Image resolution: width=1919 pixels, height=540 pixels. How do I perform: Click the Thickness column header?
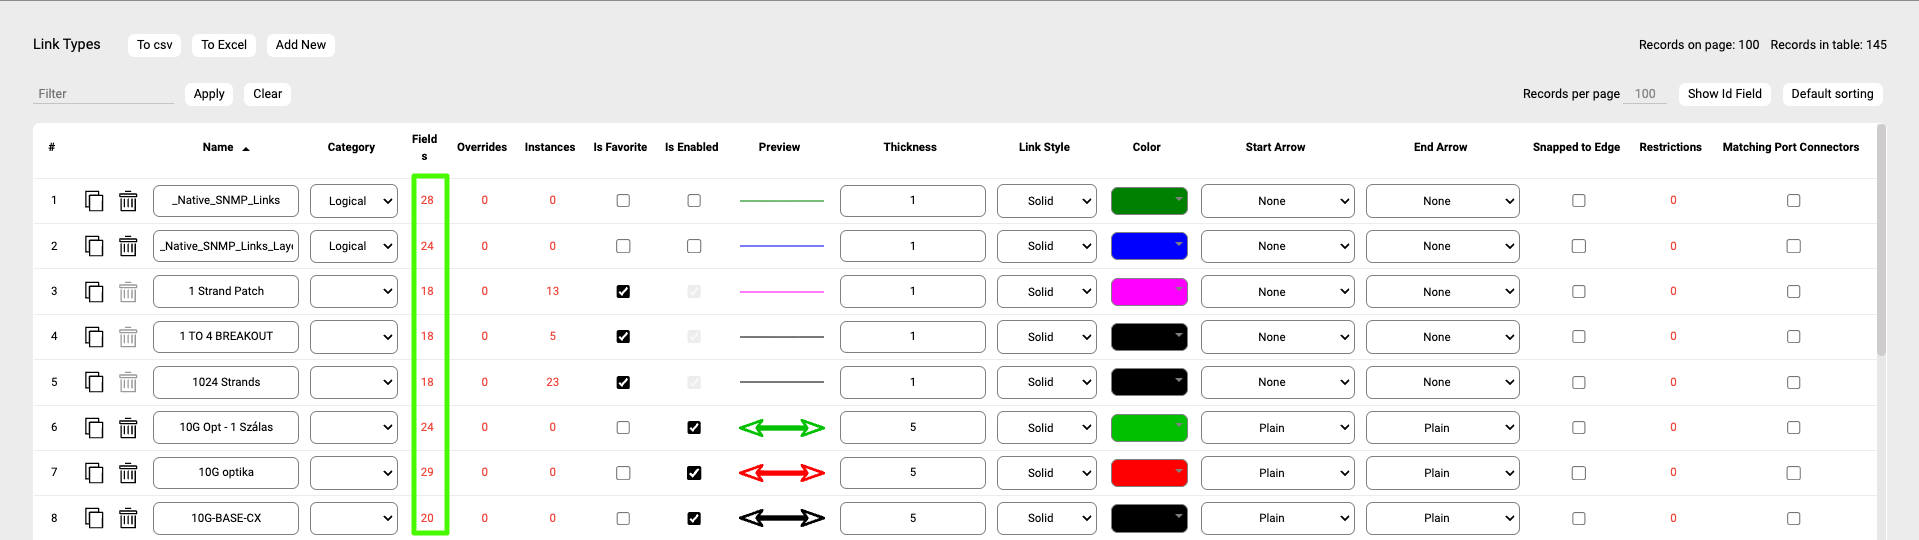910,147
